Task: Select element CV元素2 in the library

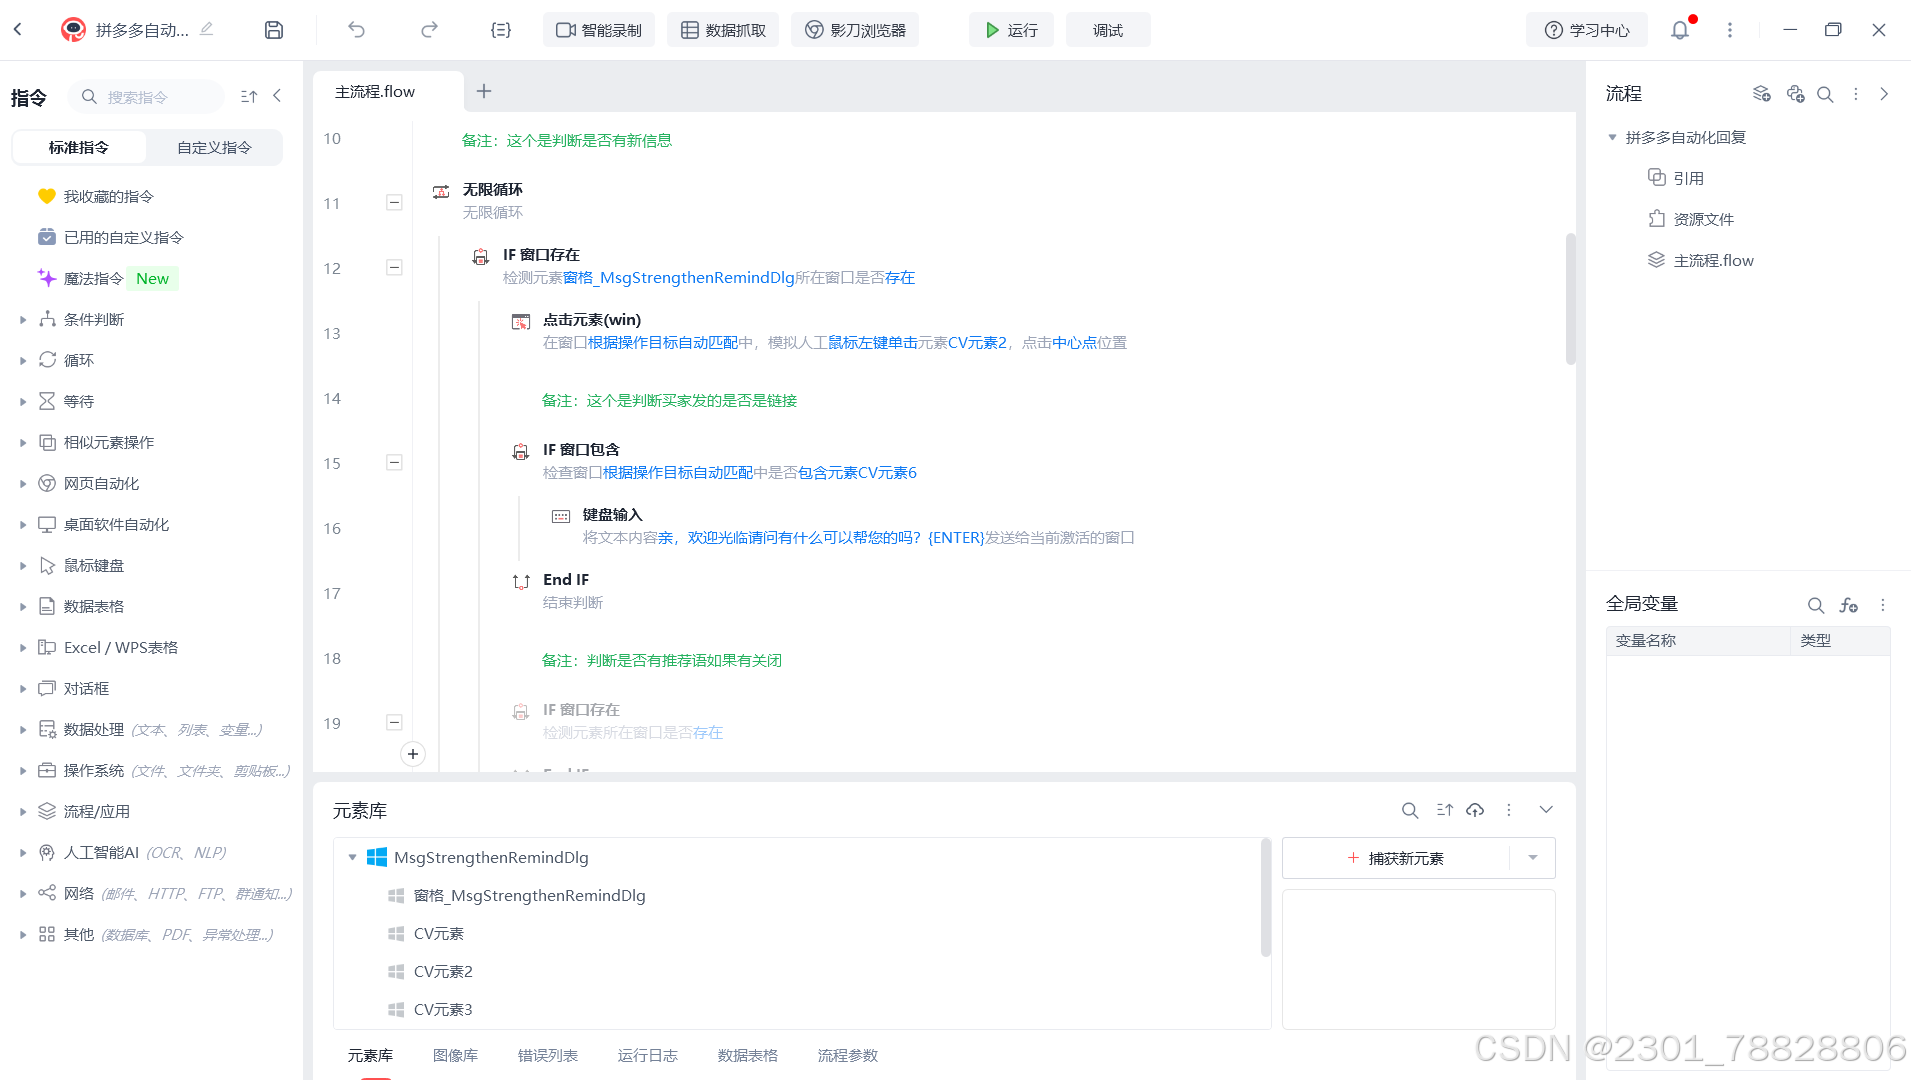Action: (x=443, y=971)
